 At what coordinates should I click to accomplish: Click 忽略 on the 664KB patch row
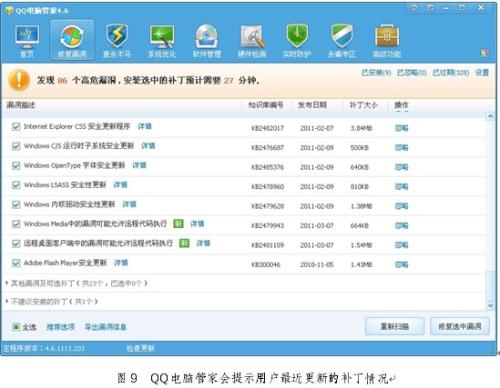(x=402, y=226)
